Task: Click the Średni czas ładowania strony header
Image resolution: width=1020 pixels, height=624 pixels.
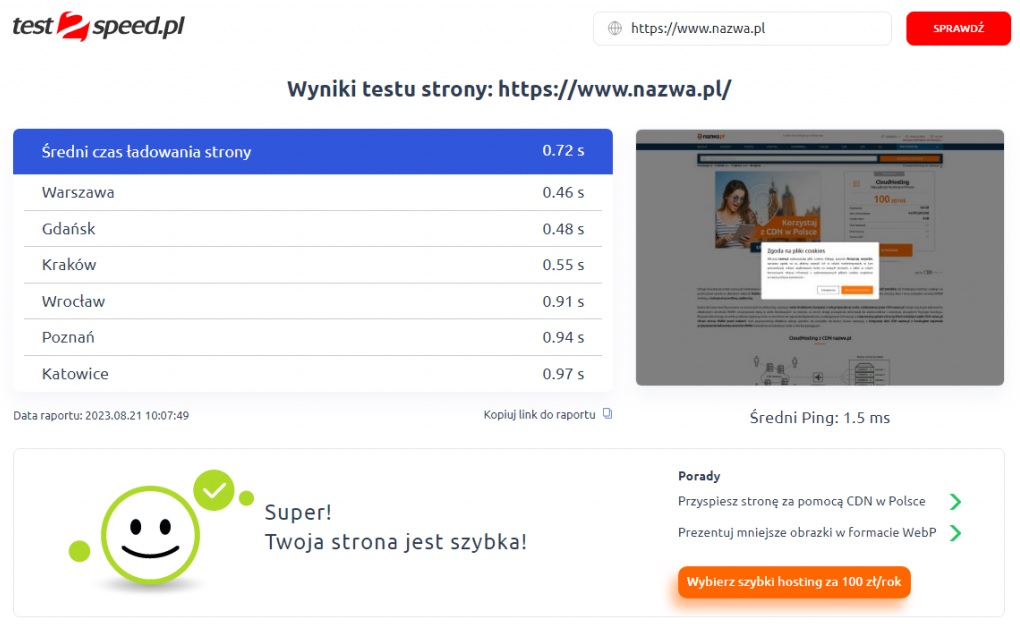Action: click(312, 152)
